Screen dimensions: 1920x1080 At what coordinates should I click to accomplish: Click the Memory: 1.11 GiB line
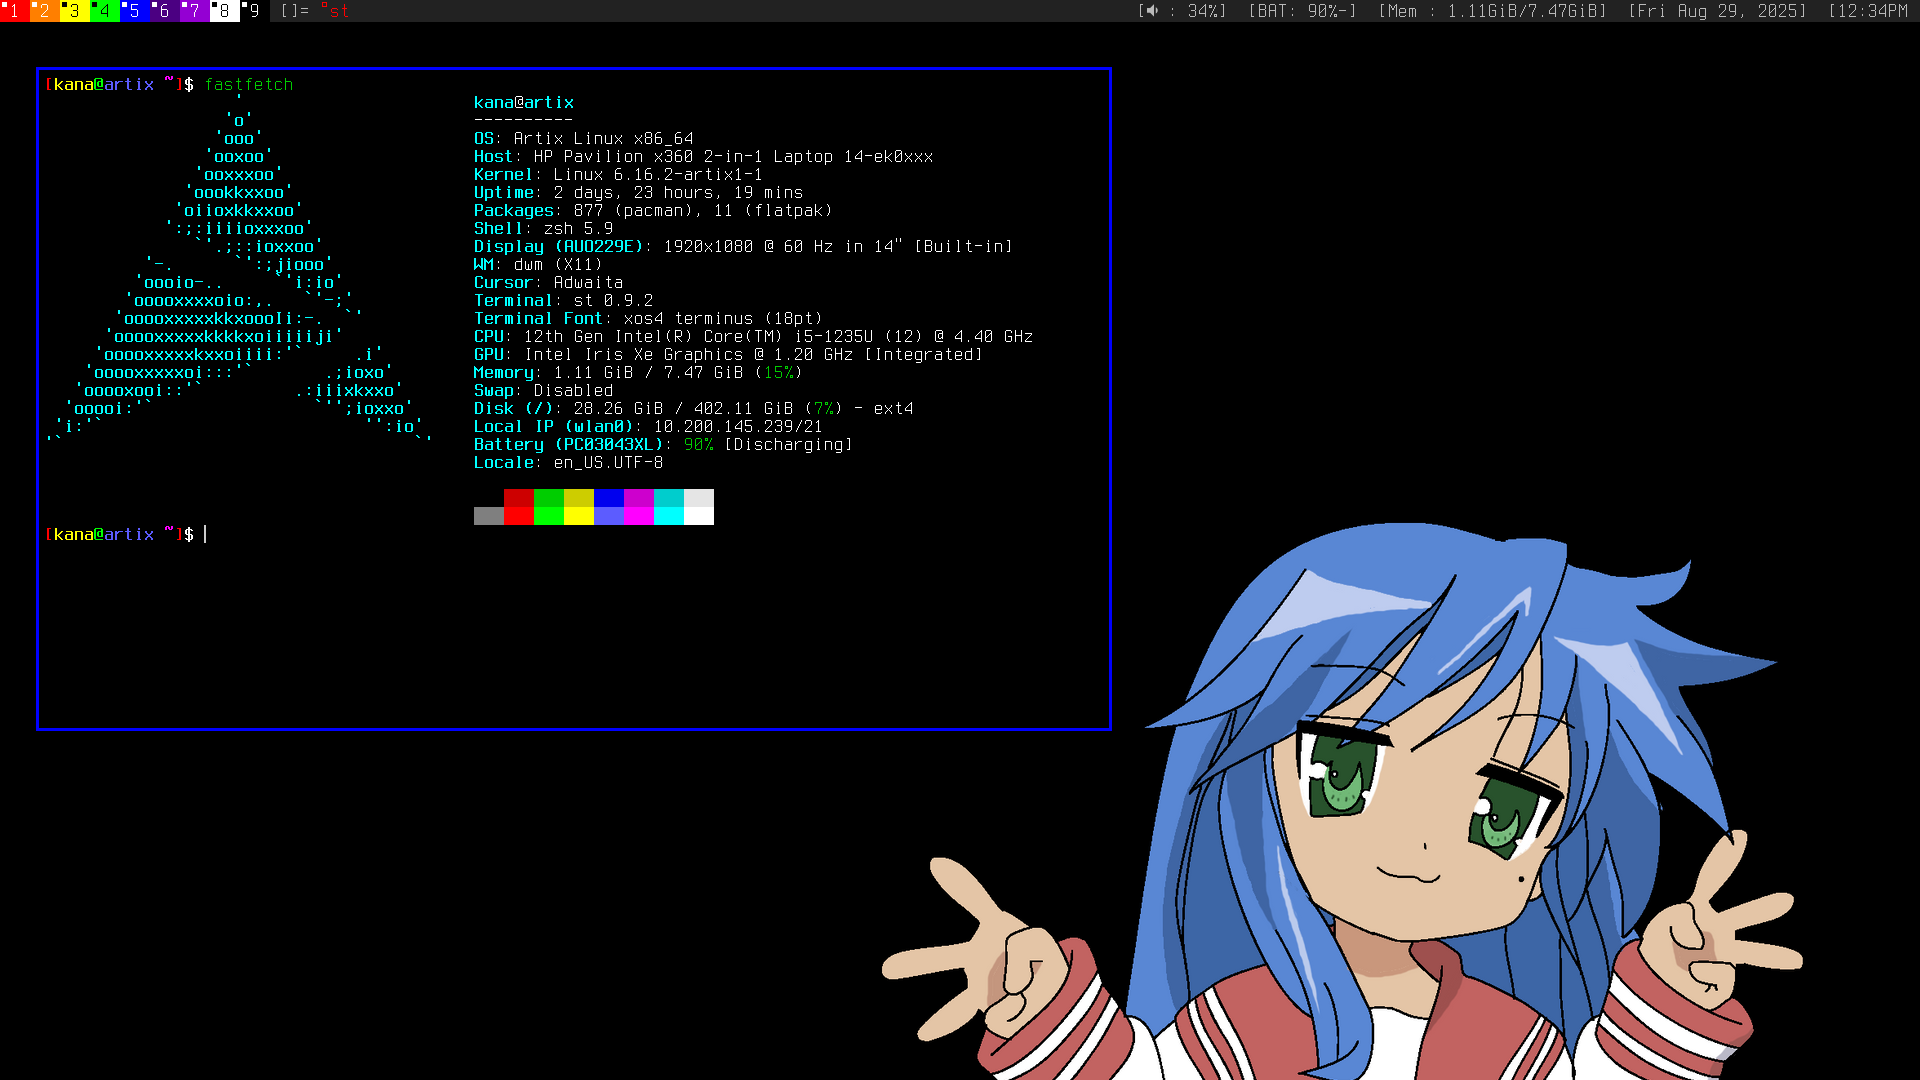pyautogui.click(x=639, y=373)
